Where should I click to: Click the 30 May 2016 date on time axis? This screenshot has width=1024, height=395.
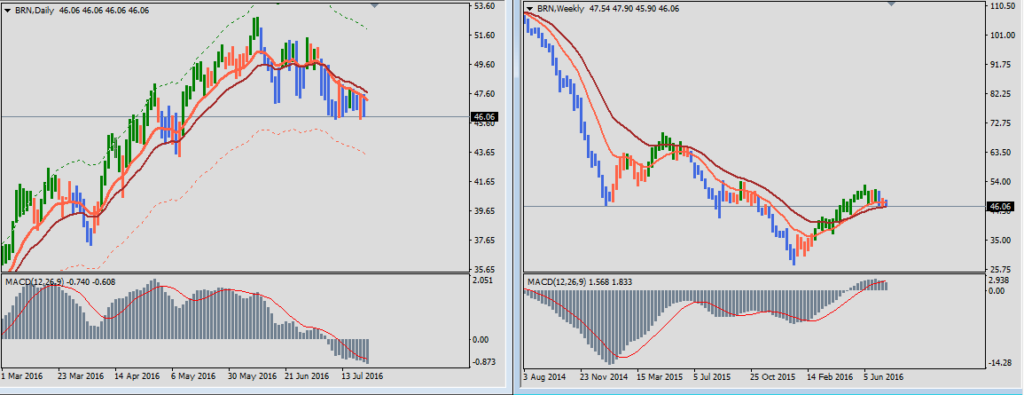tap(252, 377)
